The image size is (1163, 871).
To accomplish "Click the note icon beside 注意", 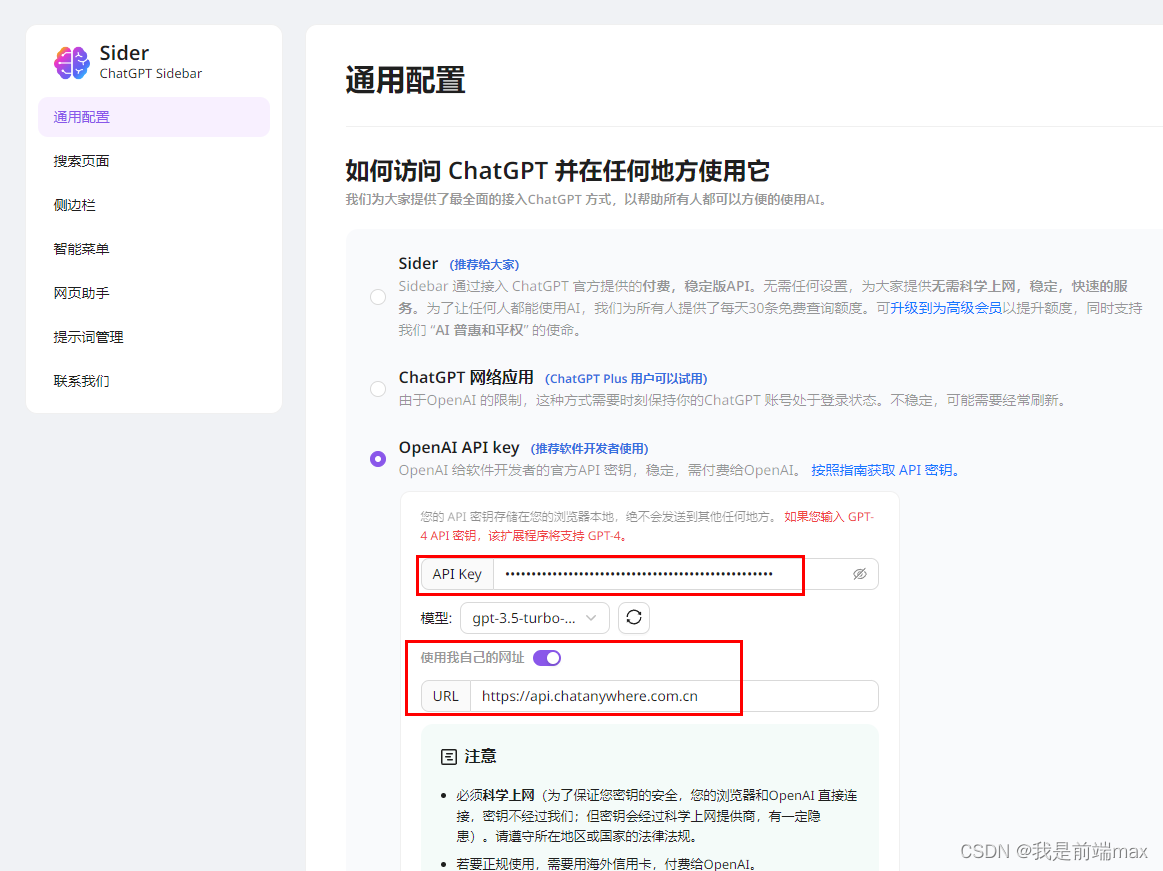I will pos(449,757).
